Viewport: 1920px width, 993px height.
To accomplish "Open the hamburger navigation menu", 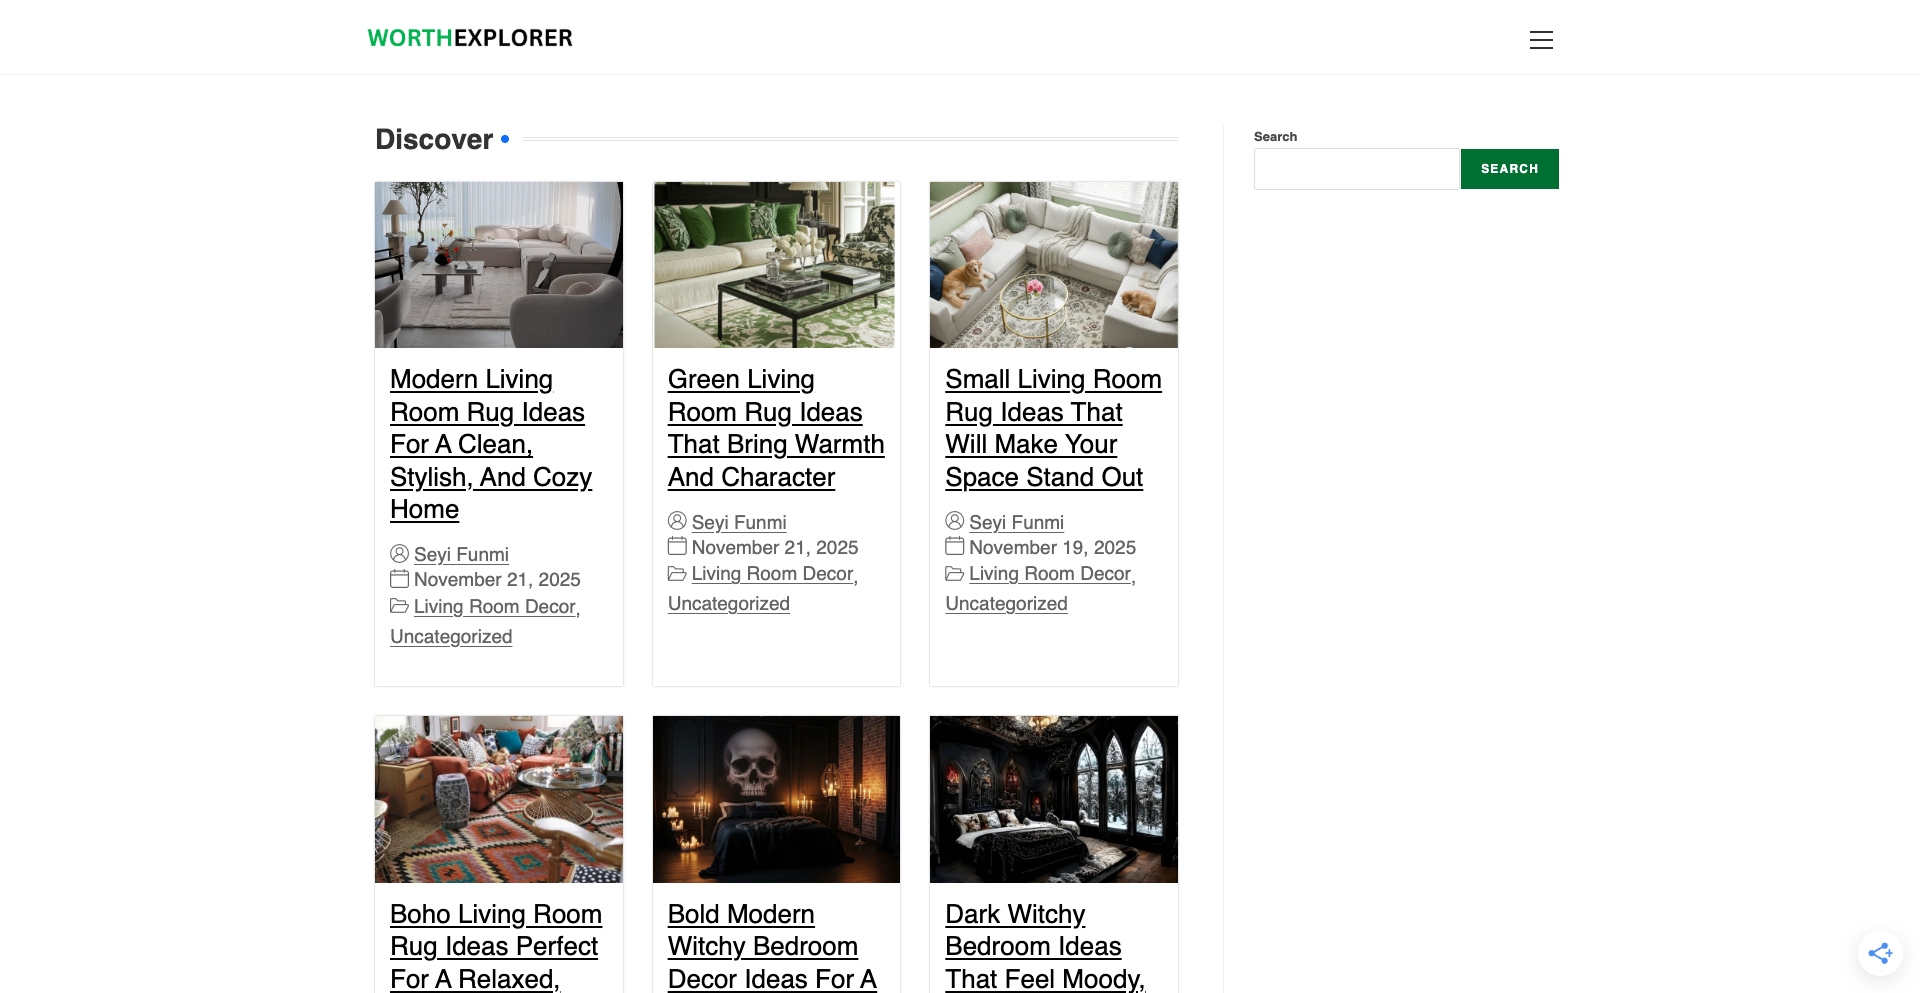I will (1541, 40).
